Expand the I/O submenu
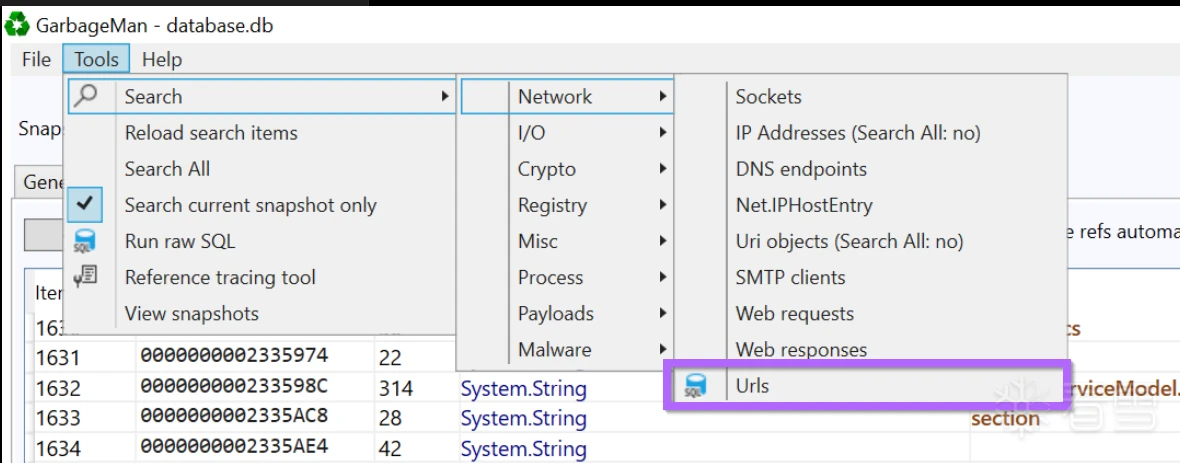Image resolution: width=1180 pixels, height=463 pixels. click(565, 133)
